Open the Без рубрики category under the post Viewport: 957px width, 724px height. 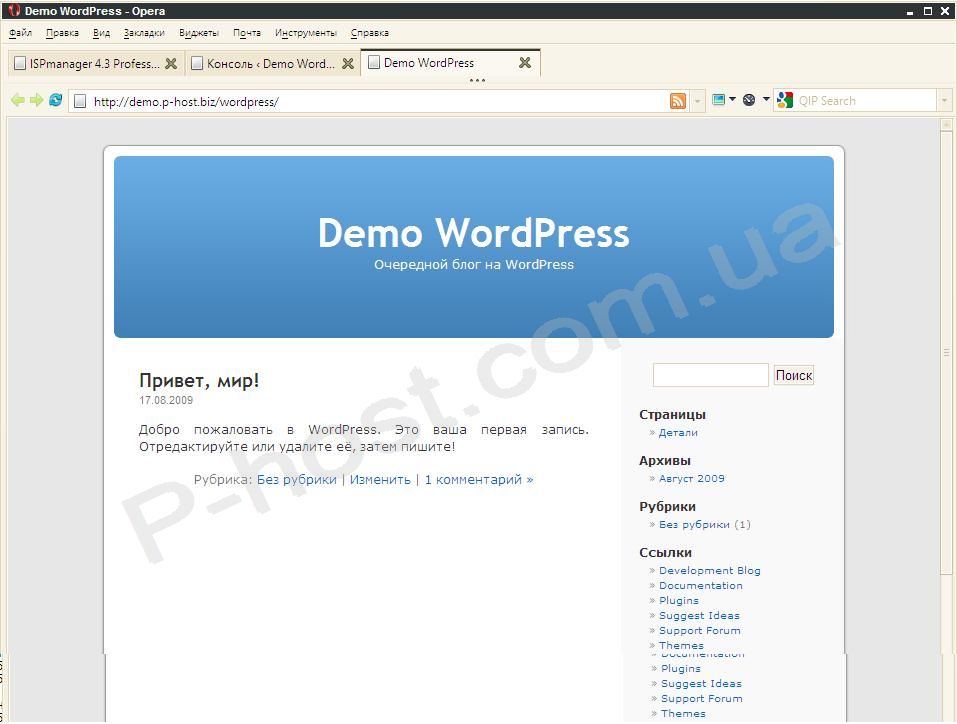click(x=297, y=479)
